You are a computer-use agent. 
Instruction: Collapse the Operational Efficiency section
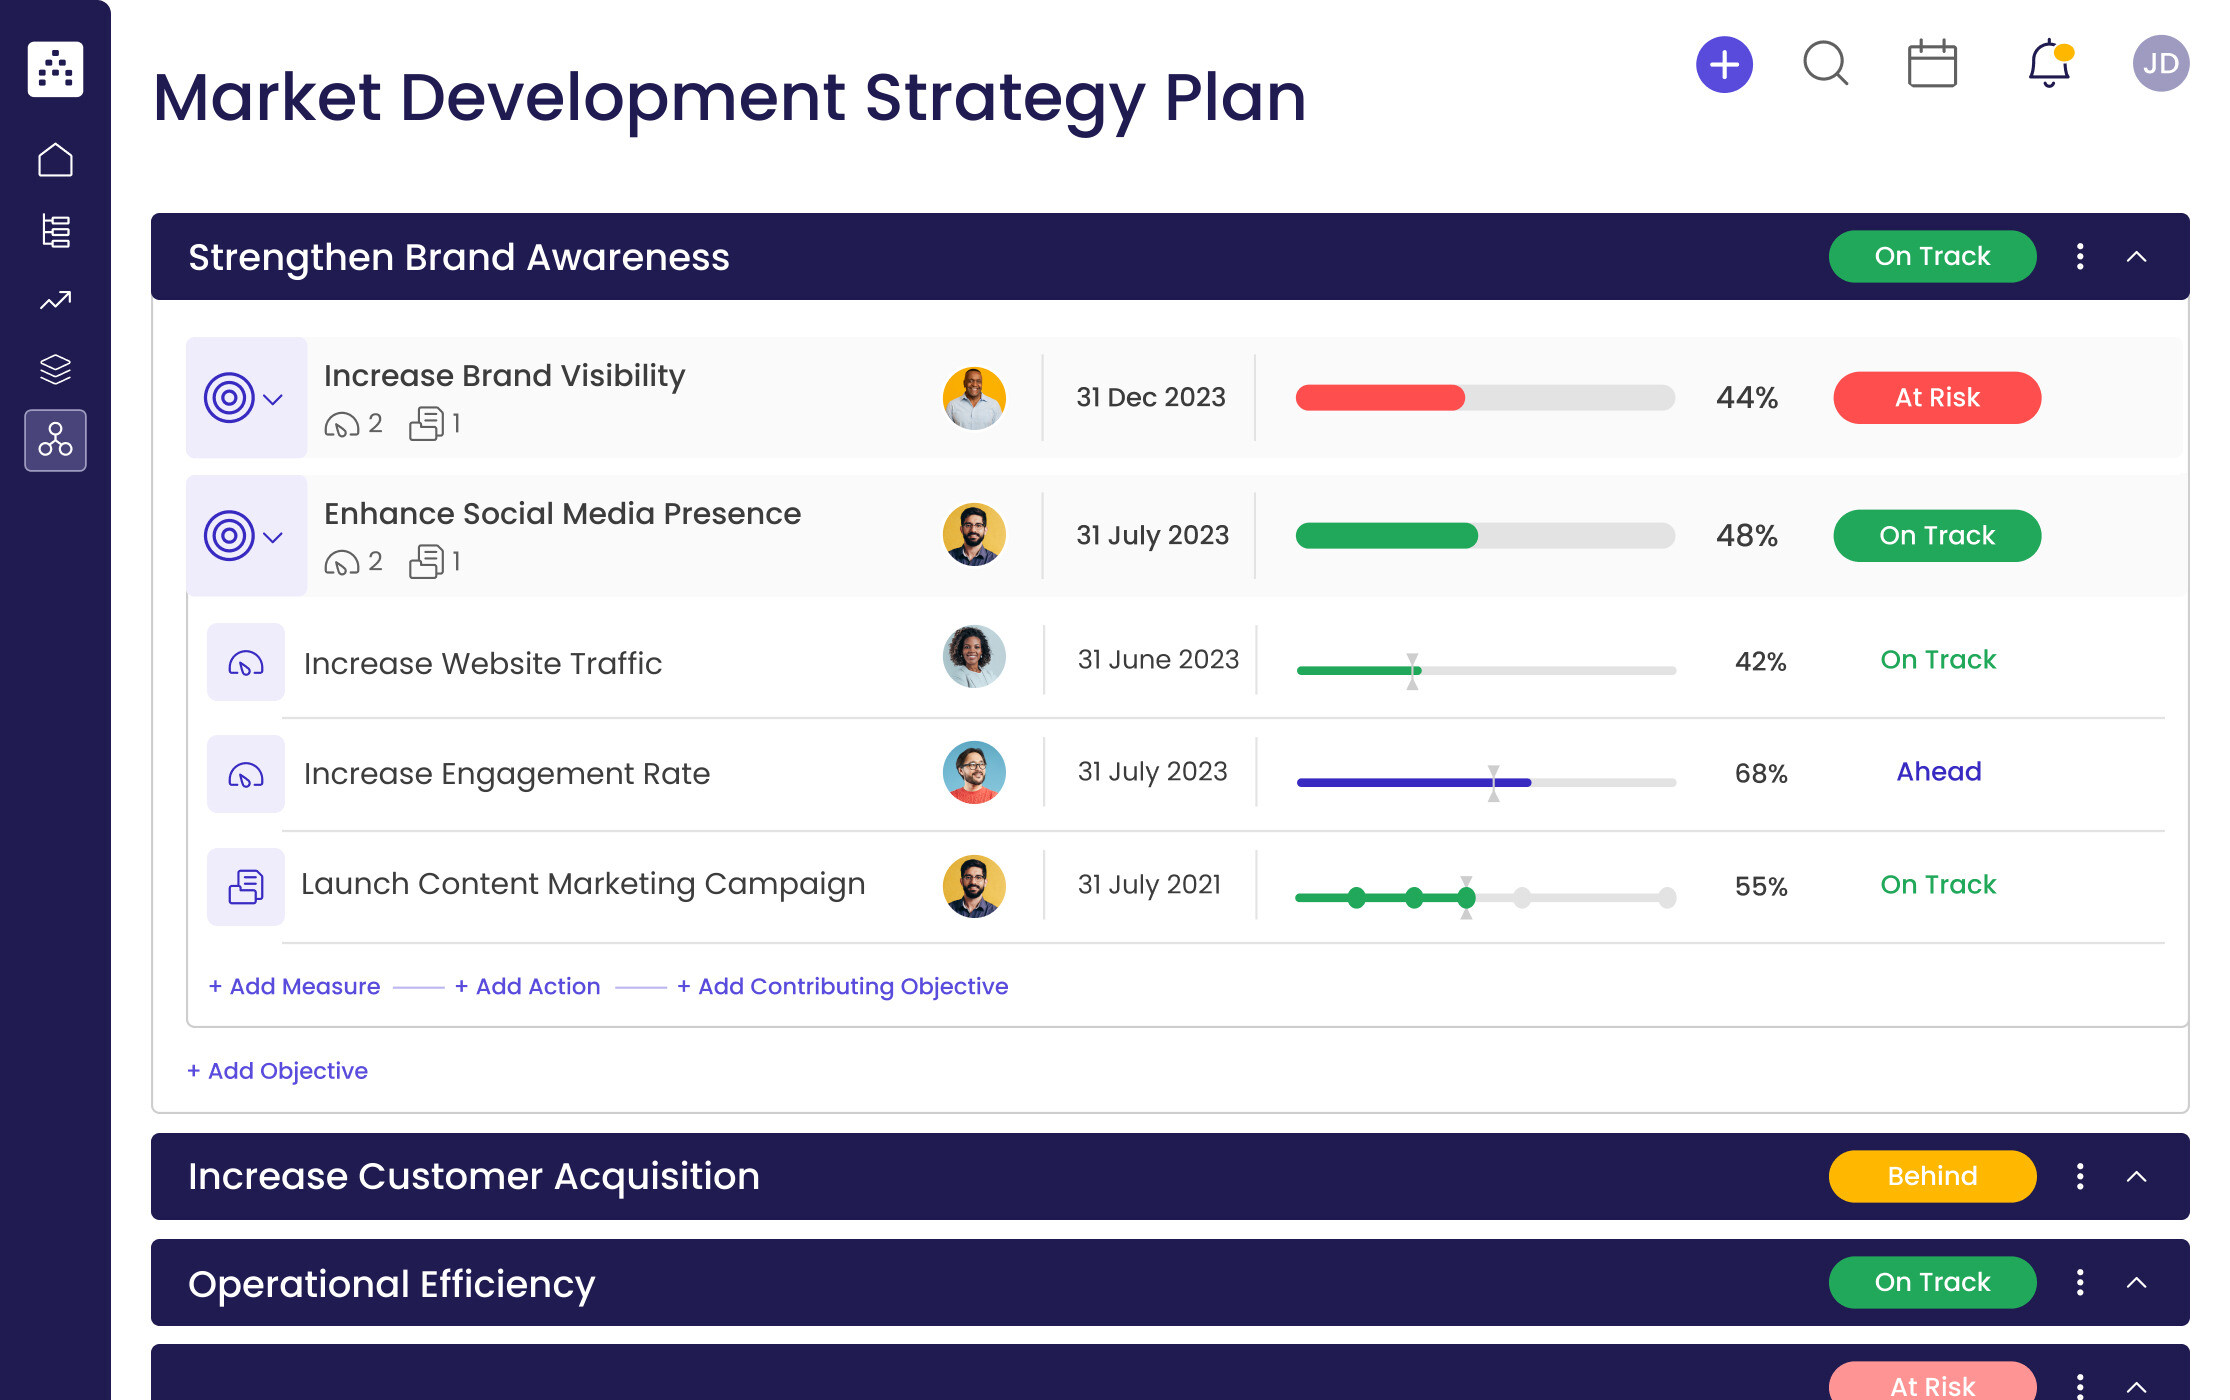pos(2136,1284)
